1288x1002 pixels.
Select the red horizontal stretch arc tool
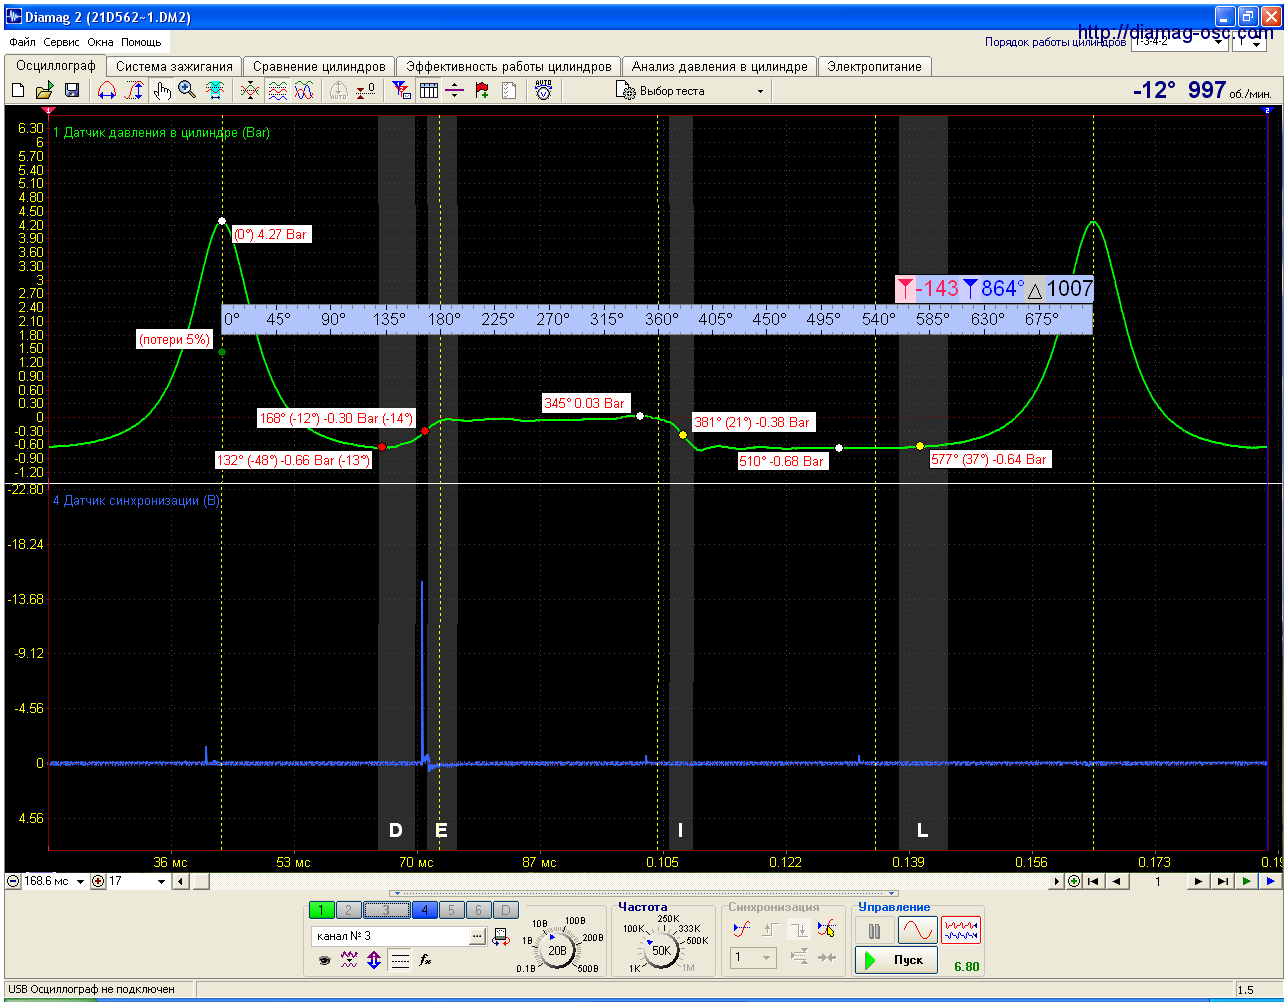(107, 91)
